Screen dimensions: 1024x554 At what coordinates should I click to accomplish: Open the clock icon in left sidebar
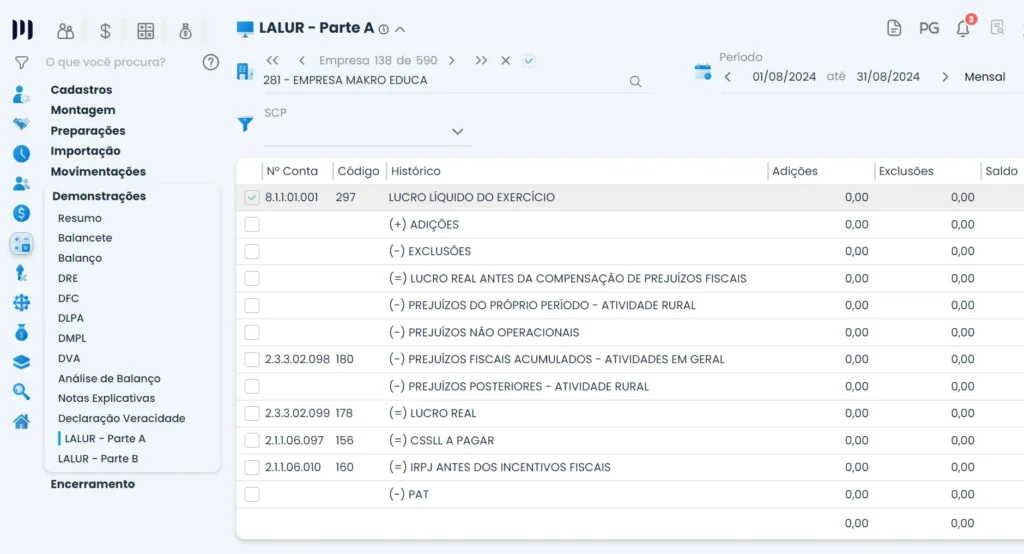(x=21, y=154)
